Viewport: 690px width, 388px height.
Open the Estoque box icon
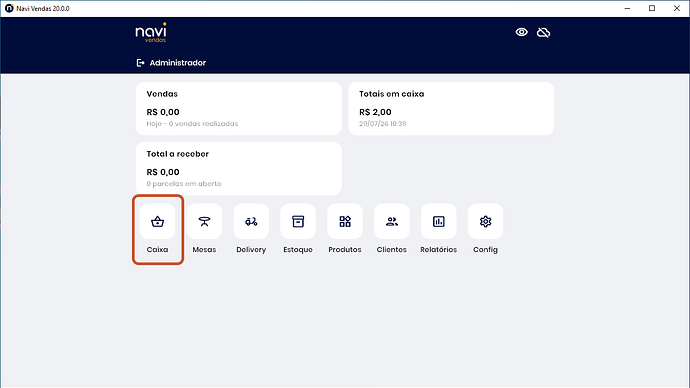pyautogui.click(x=298, y=221)
